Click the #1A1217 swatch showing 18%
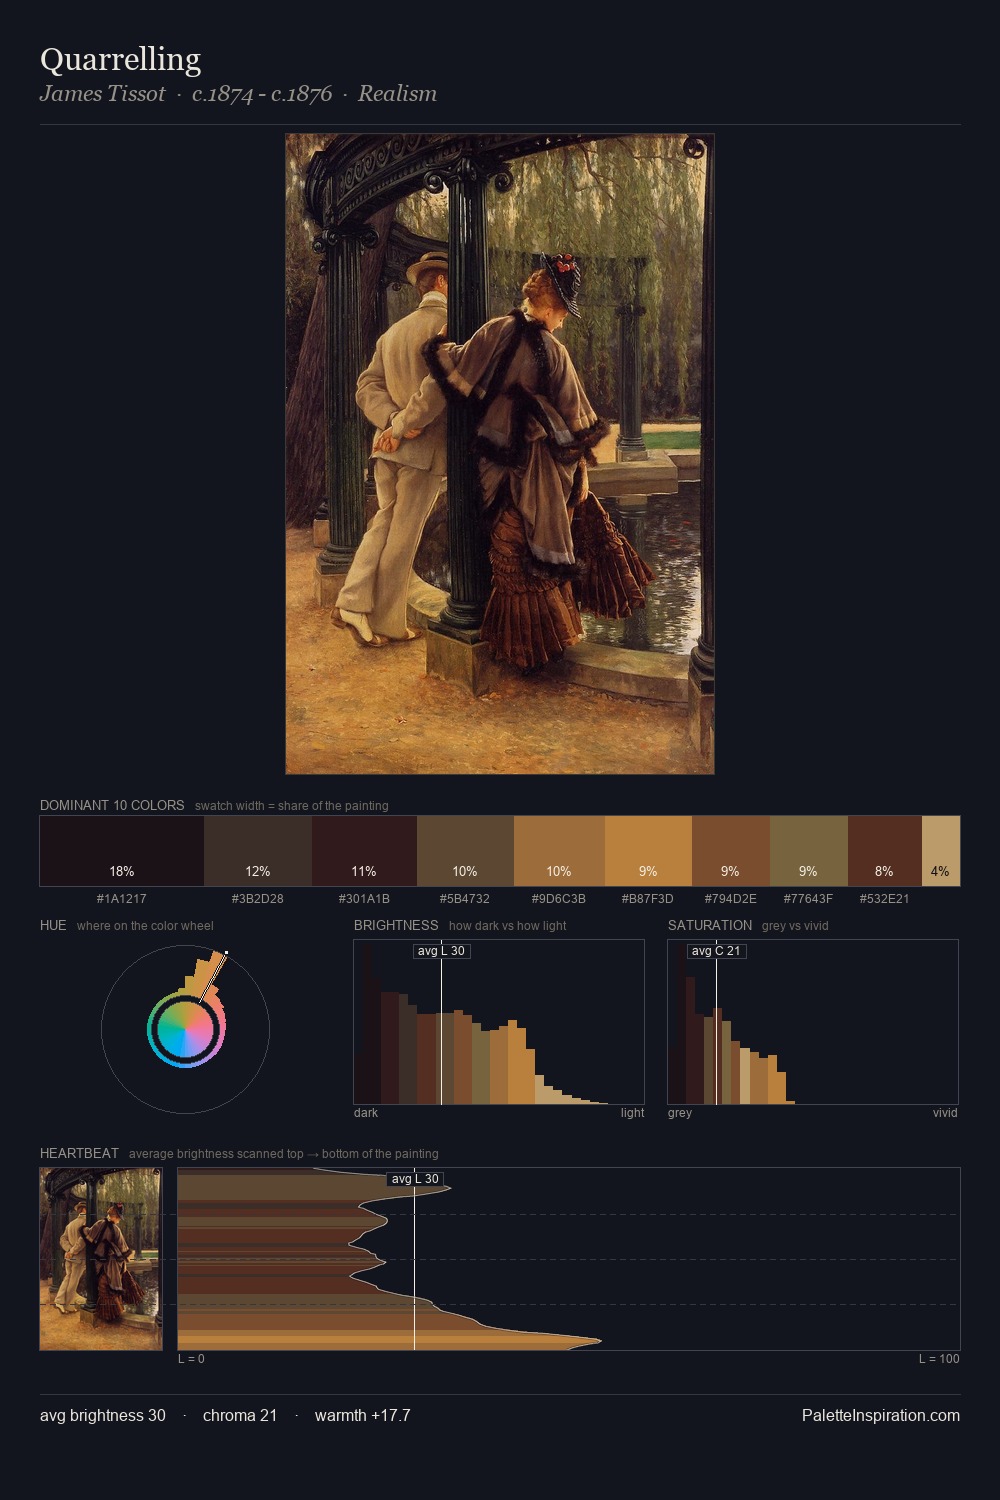 point(122,851)
